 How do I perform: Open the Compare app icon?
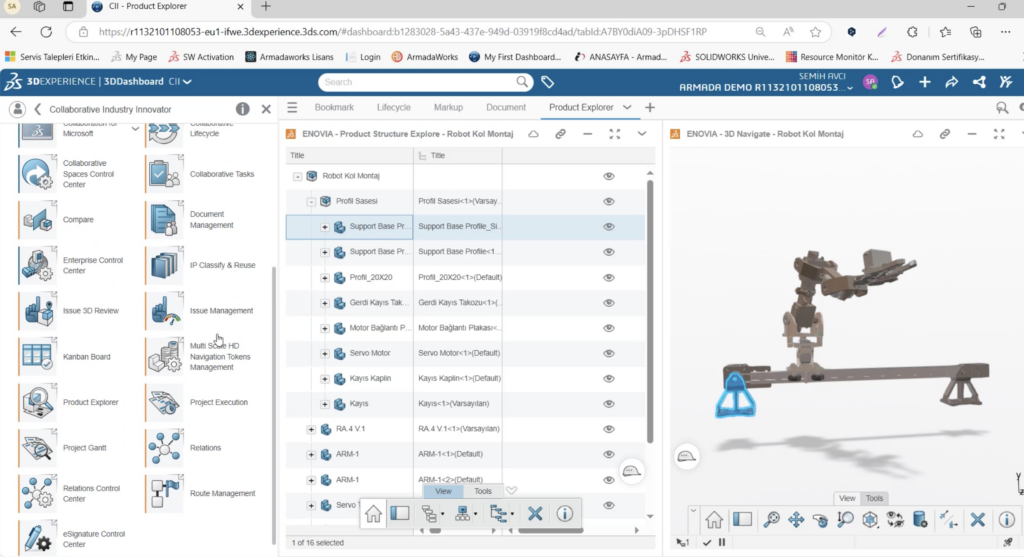tap(37, 219)
